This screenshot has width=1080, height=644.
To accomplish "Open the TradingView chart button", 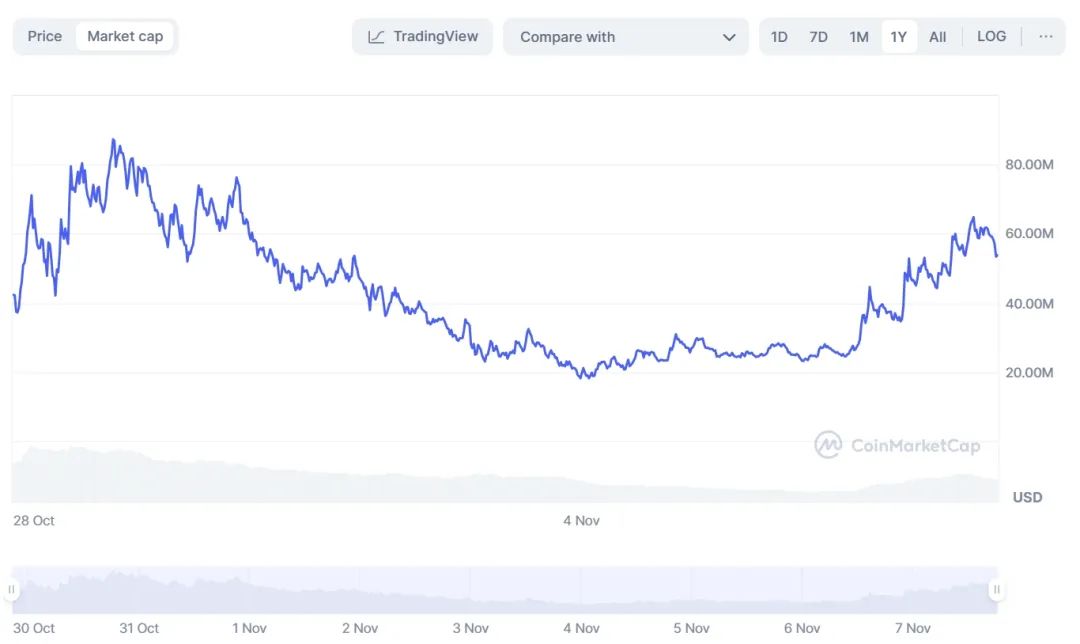I will pyautogui.click(x=422, y=37).
